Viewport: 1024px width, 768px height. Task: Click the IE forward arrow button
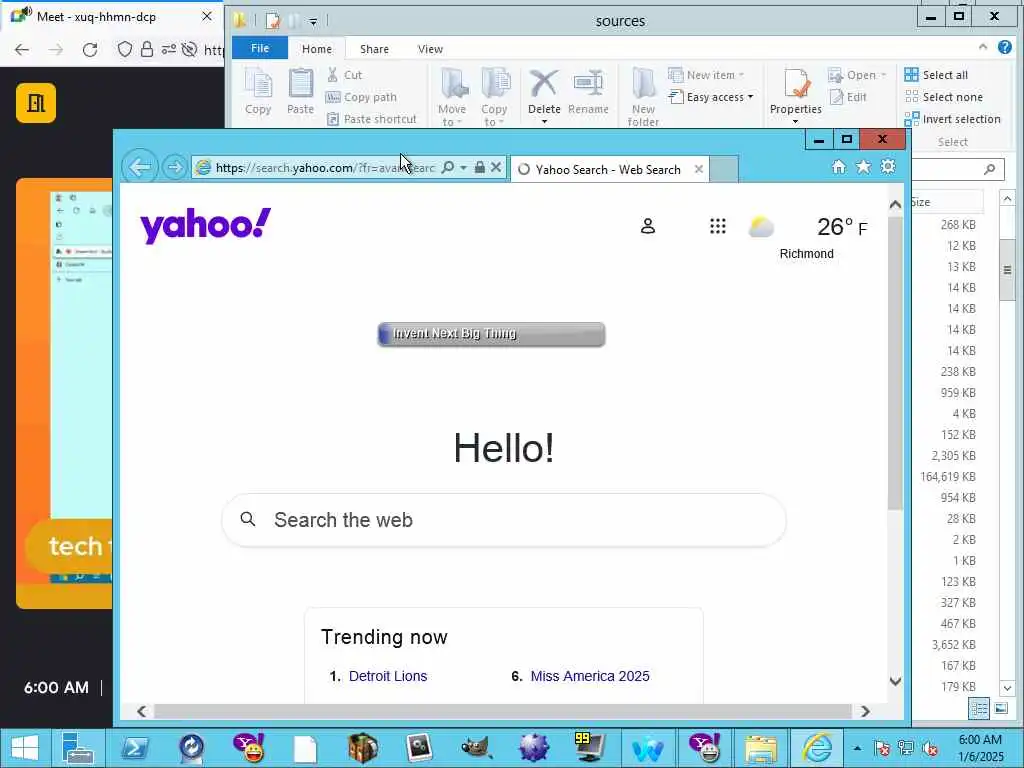(x=174, y=168)
